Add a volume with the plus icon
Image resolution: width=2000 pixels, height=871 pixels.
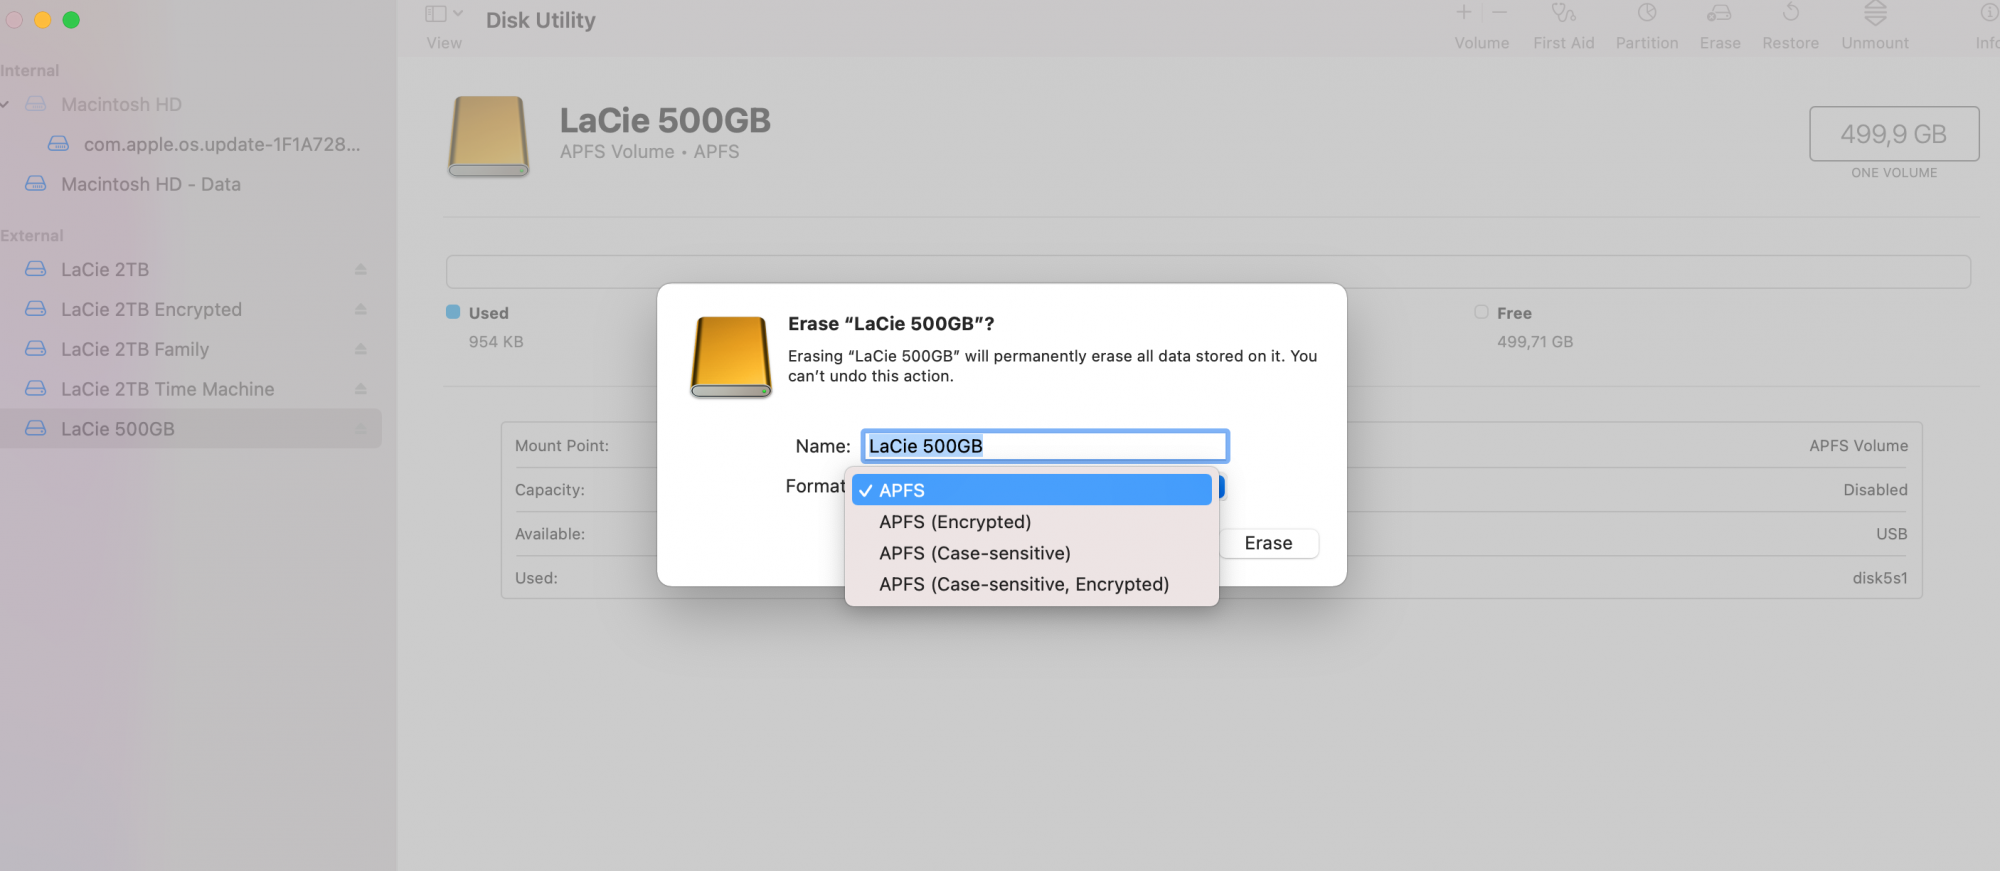tap(1464, 13)
